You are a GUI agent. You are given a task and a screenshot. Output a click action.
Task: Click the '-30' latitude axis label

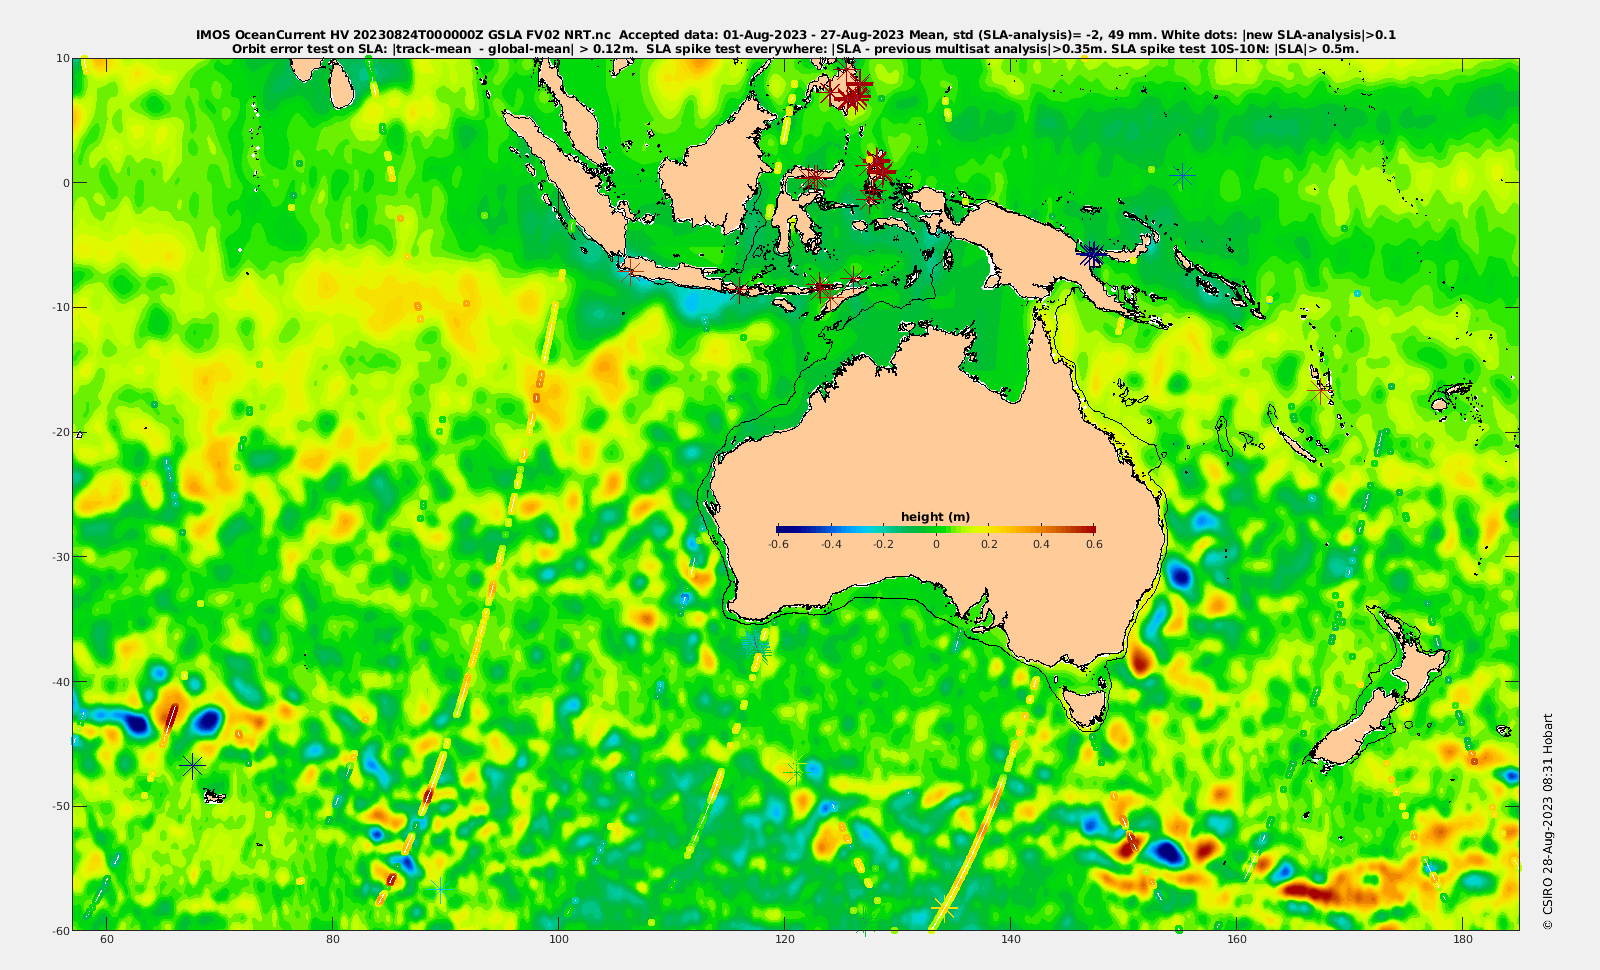click(60, 557)
